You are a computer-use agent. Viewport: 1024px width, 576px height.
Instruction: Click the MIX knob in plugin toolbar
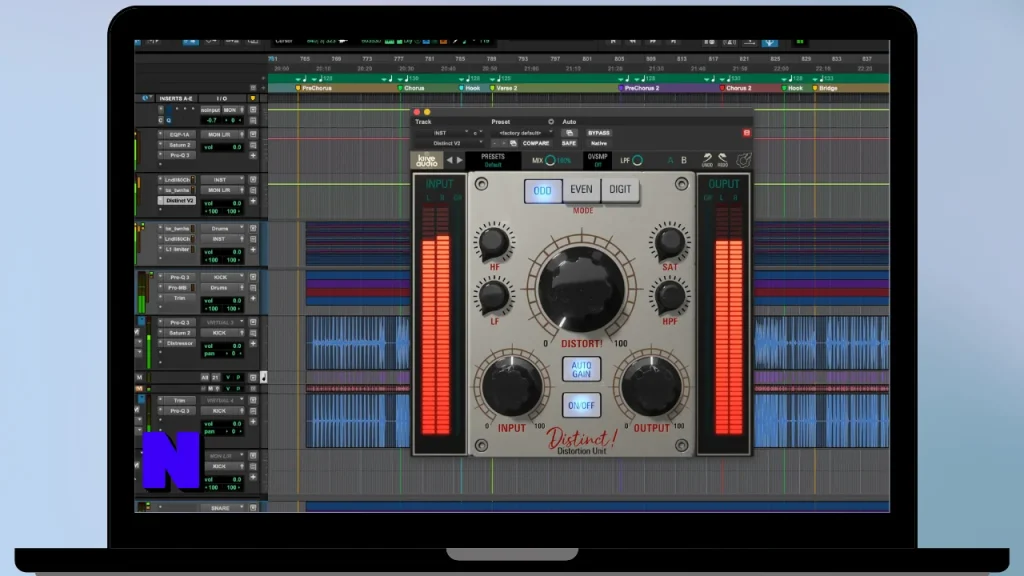coord(550,160)
